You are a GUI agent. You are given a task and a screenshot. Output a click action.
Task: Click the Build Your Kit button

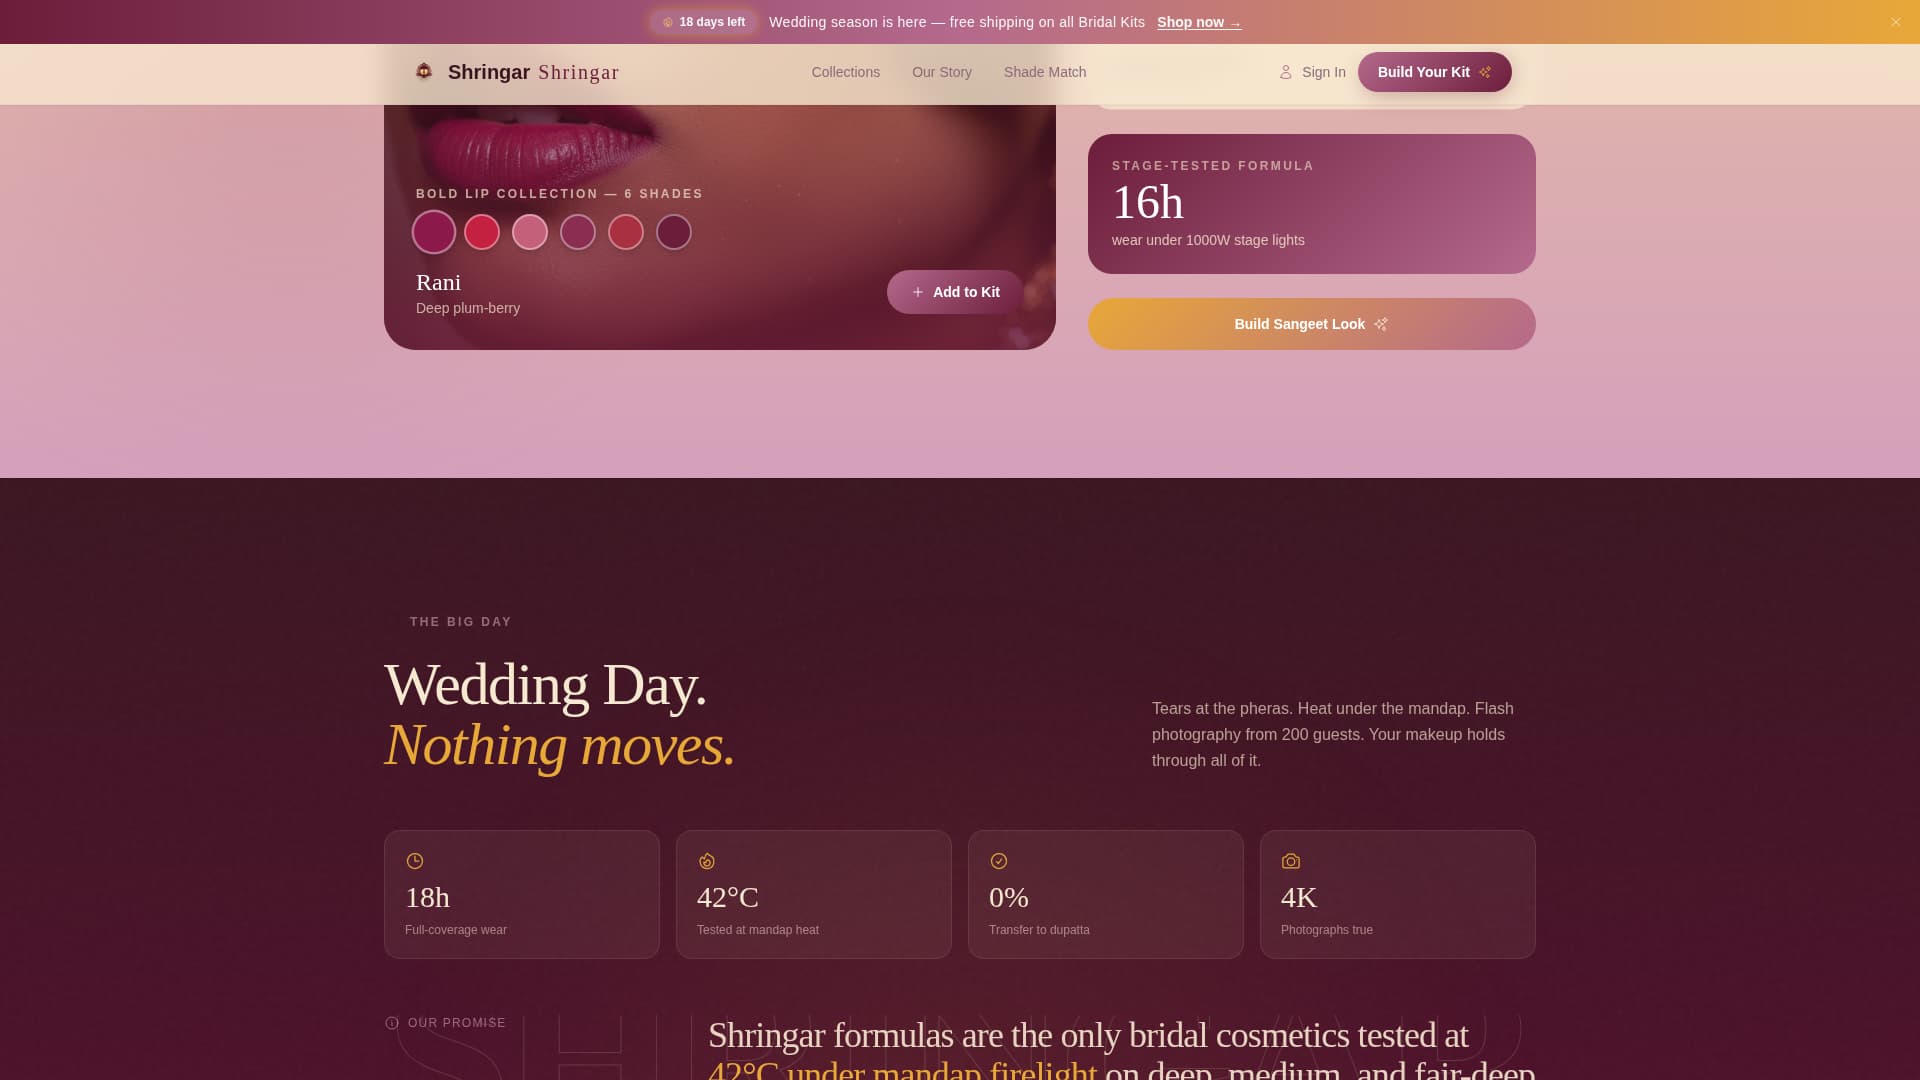(1435, 72)
